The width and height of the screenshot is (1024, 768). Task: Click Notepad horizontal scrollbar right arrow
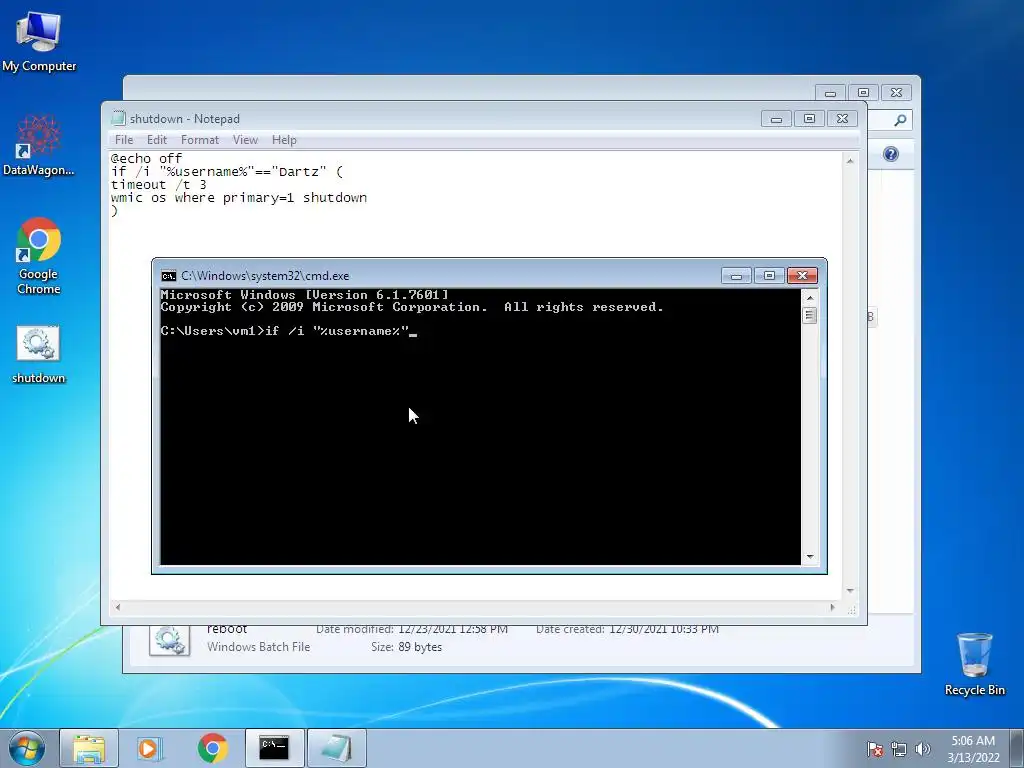click(832, 607)
